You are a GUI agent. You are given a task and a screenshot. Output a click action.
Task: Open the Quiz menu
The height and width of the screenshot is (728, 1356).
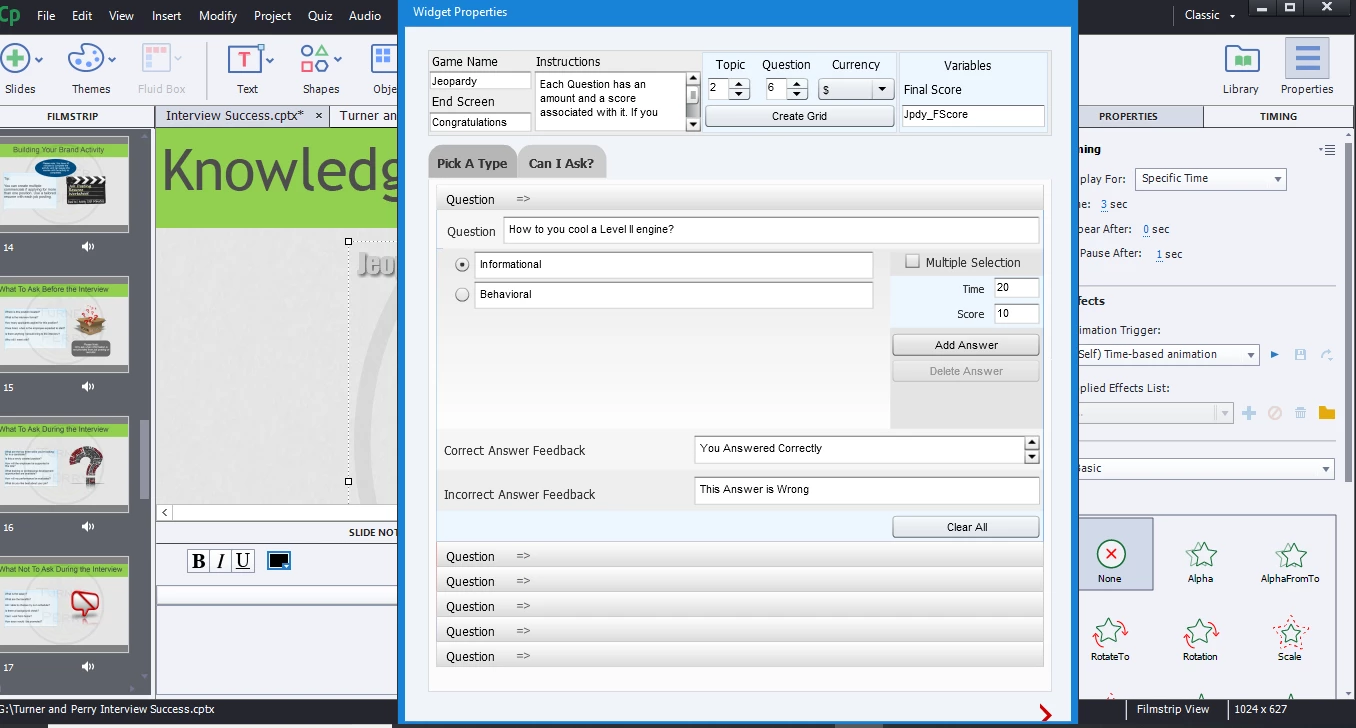coord(320,15)
